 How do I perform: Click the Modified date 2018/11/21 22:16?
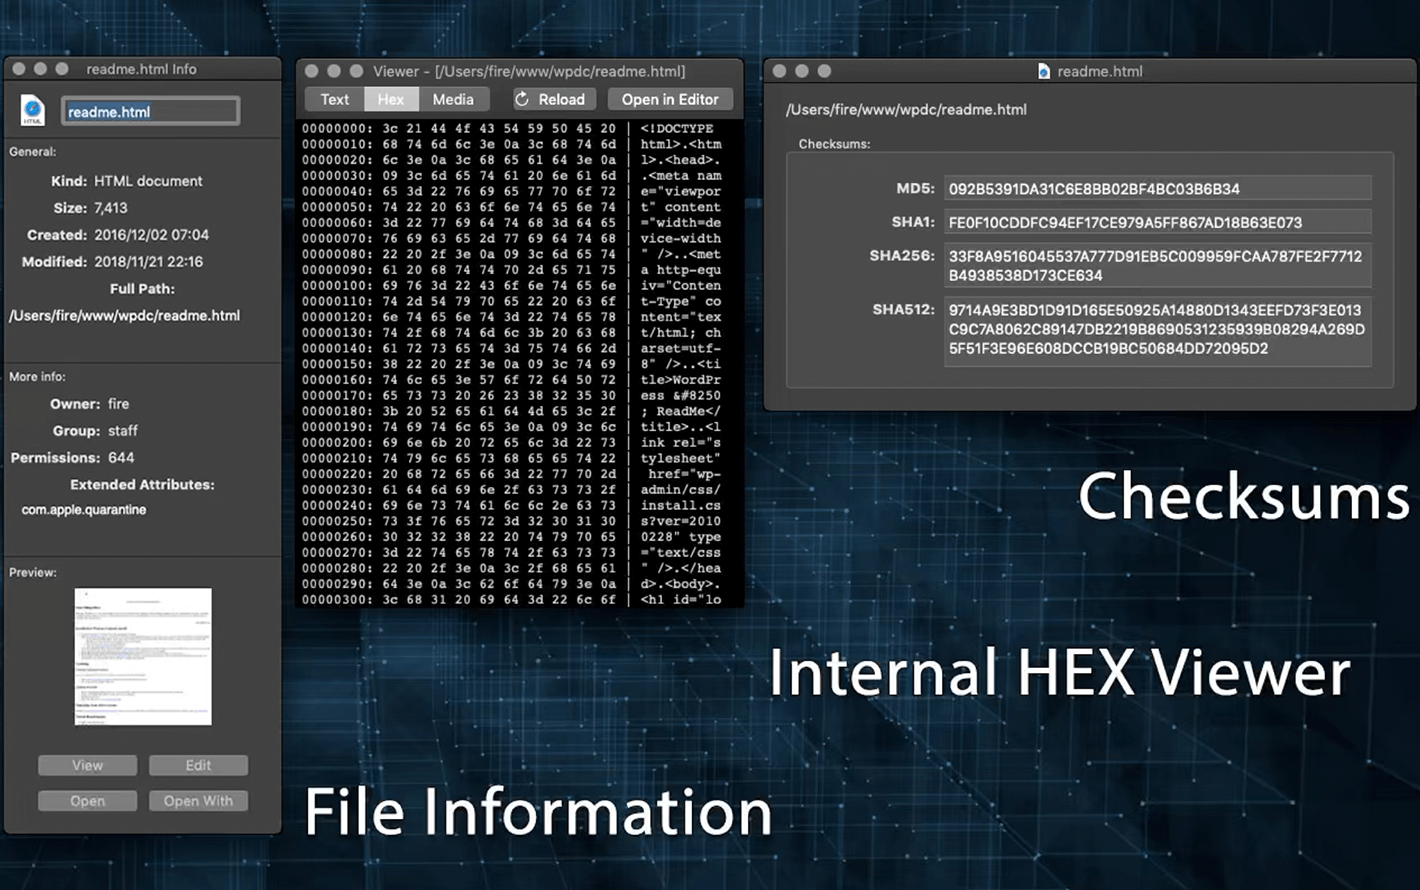tap(149, 262)
